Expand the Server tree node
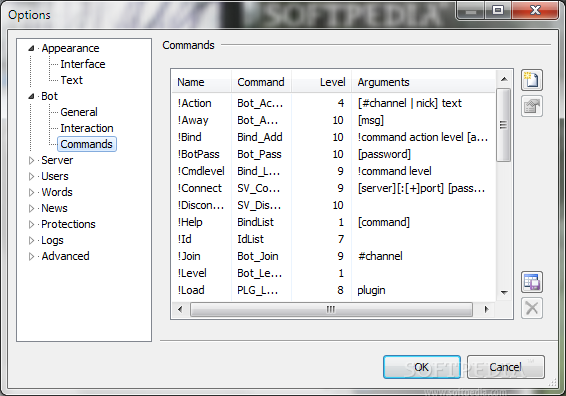 31,160
